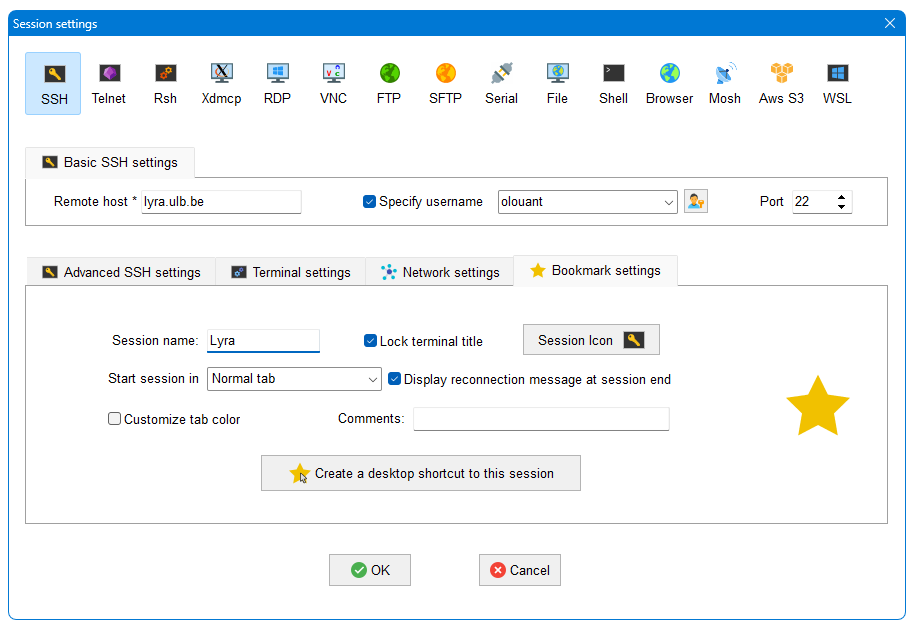This screenshot has width=916, height=631.
Task: Uncheck Specify username
Action: [369, 201]
